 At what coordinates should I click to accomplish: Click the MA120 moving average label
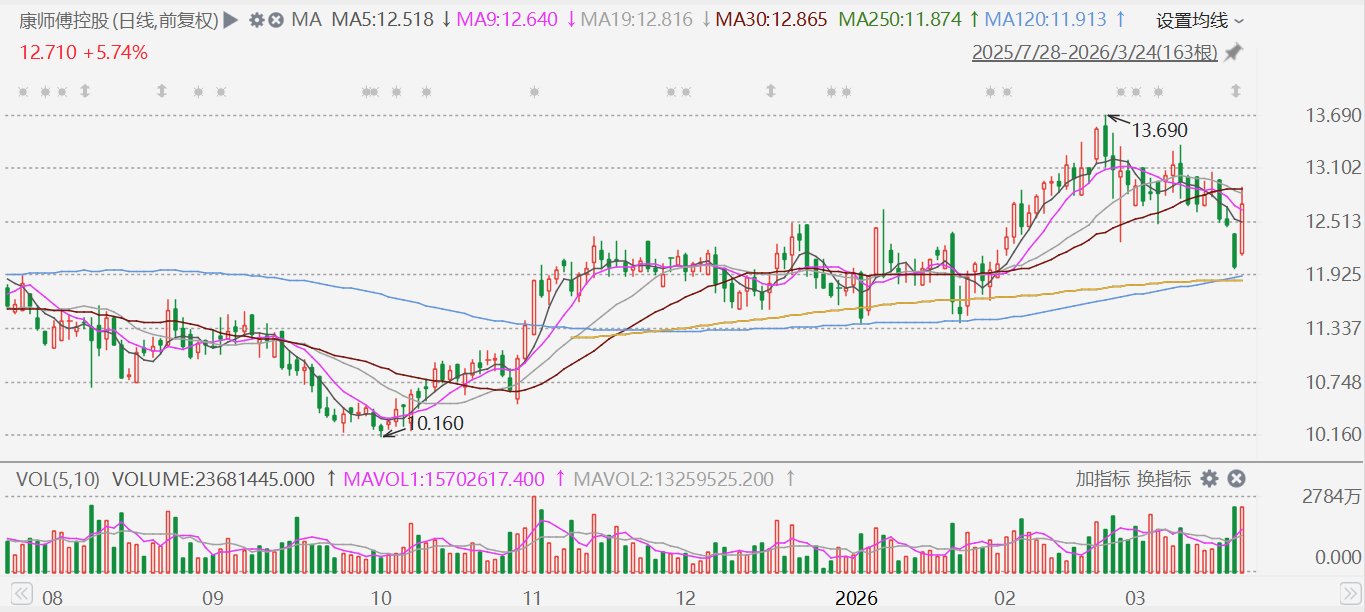(1045, 19)
